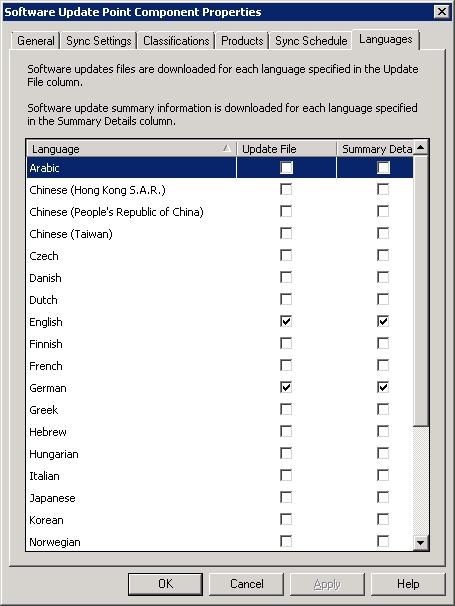455x606 pixels.
Task: Open the Classifications tab
Action: 176,41
